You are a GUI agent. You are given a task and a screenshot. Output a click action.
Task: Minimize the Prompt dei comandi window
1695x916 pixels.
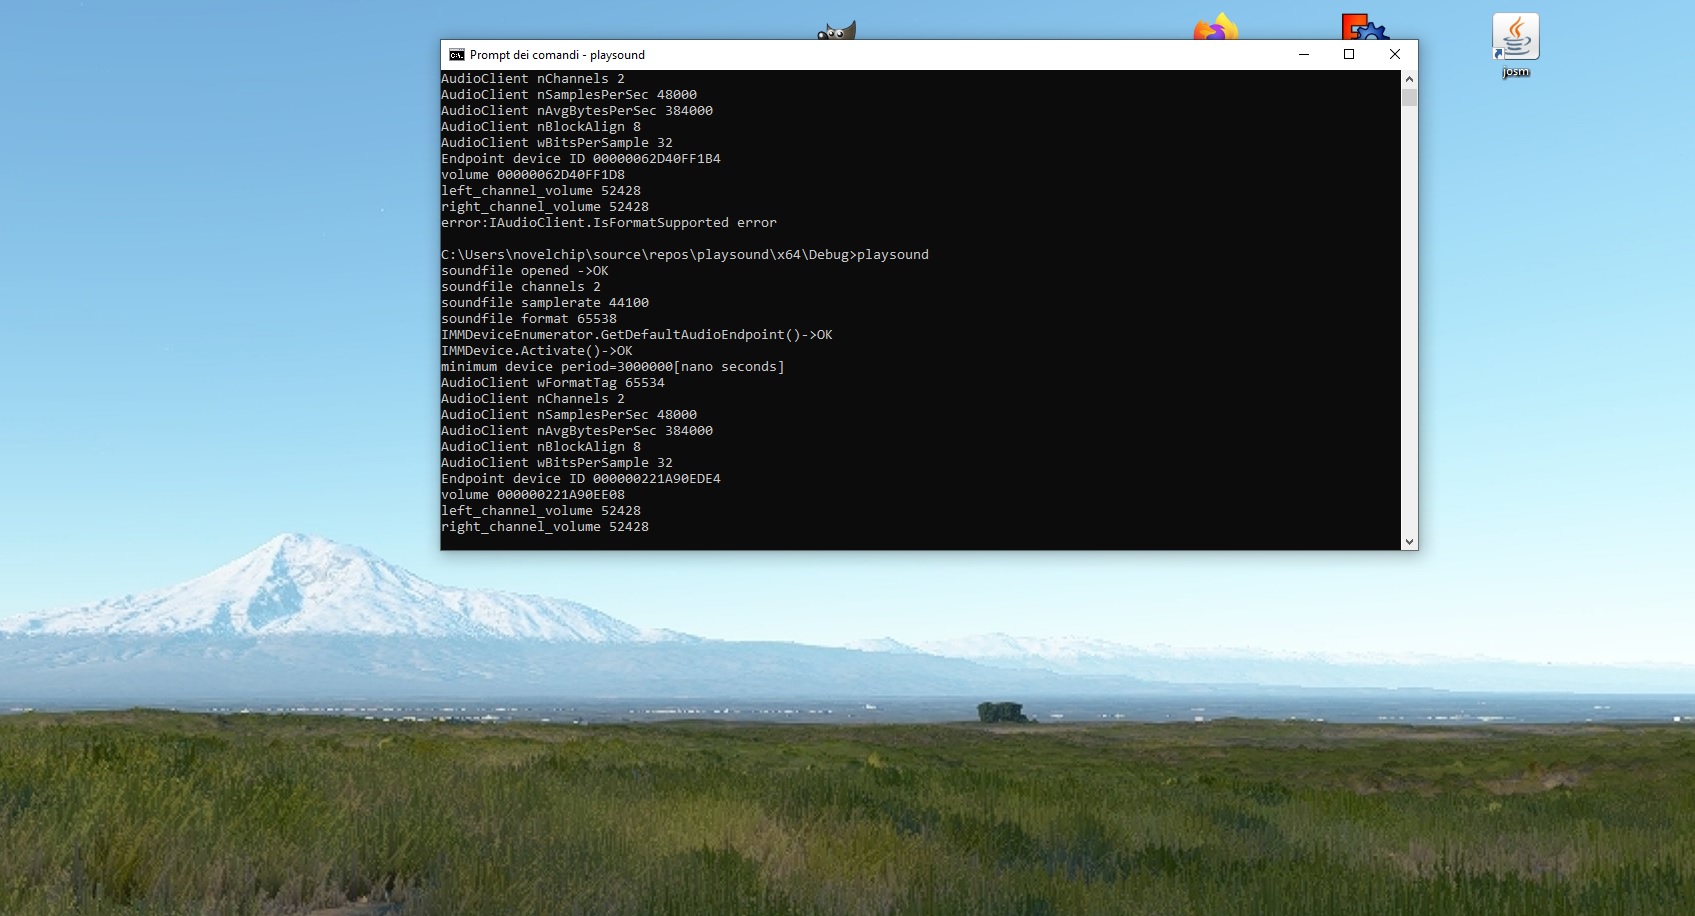pyautogui.click(x=1304, y=55)
